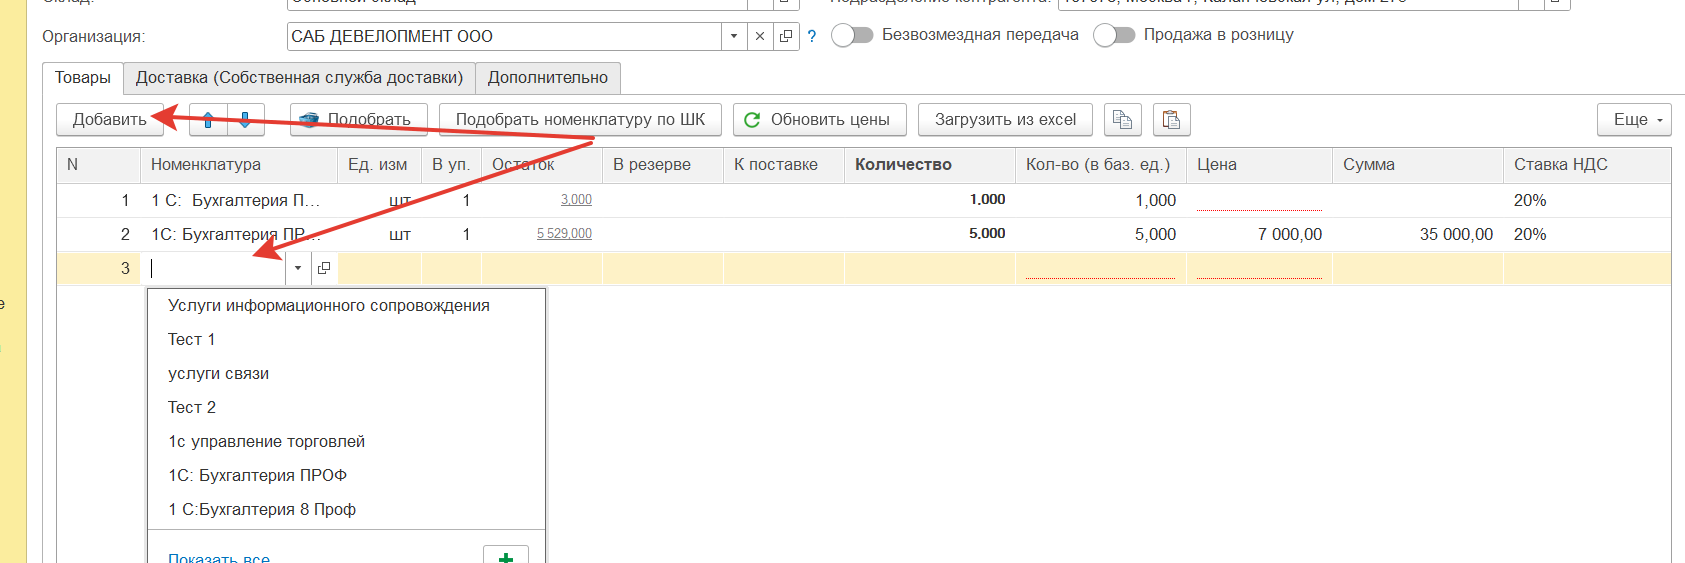Expand Номенклатура dropdown arrow in row 3
The image size is (1685, 563).
[298, 268]
